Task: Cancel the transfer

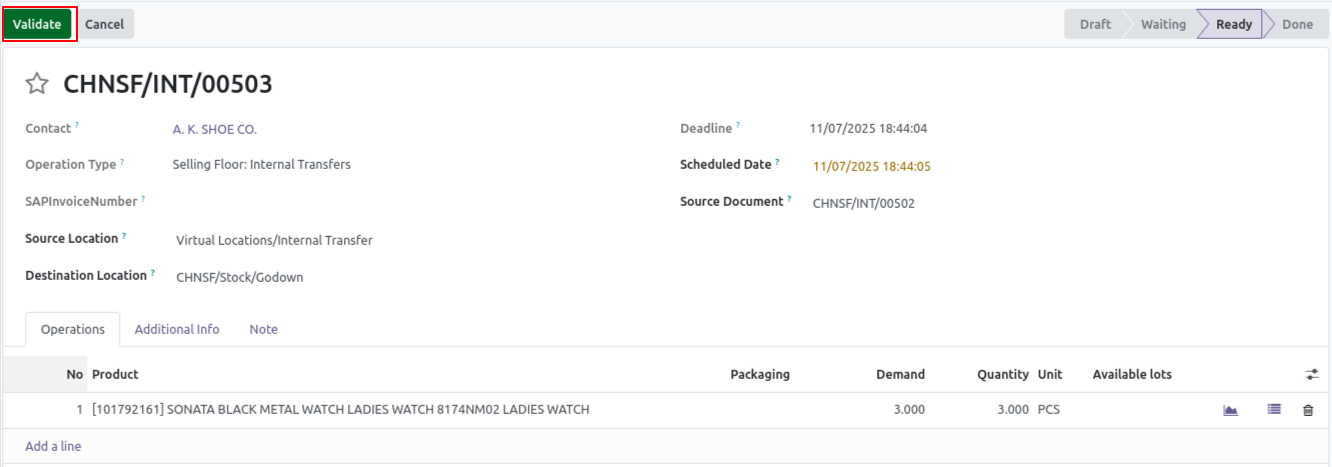Action: [x=104, y=24]
